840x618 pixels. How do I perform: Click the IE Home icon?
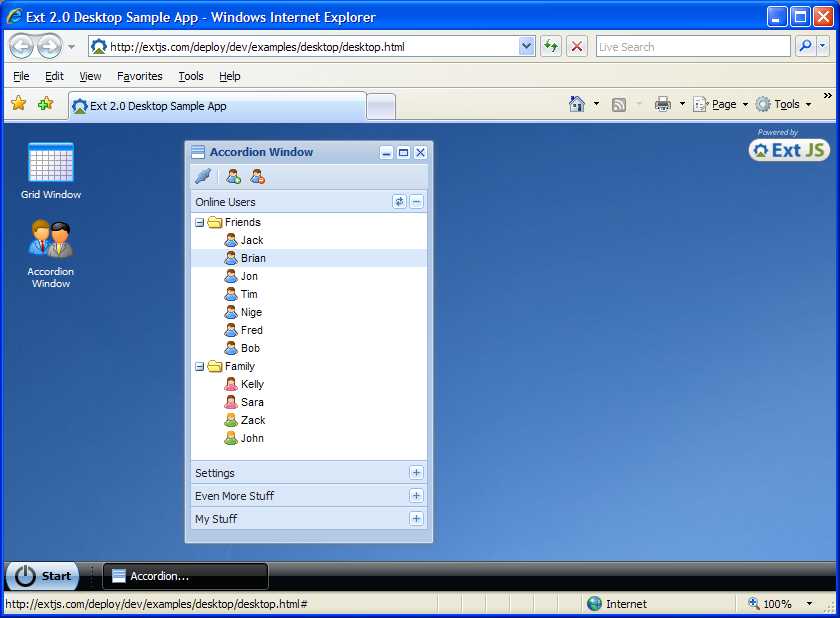[577, 104]
